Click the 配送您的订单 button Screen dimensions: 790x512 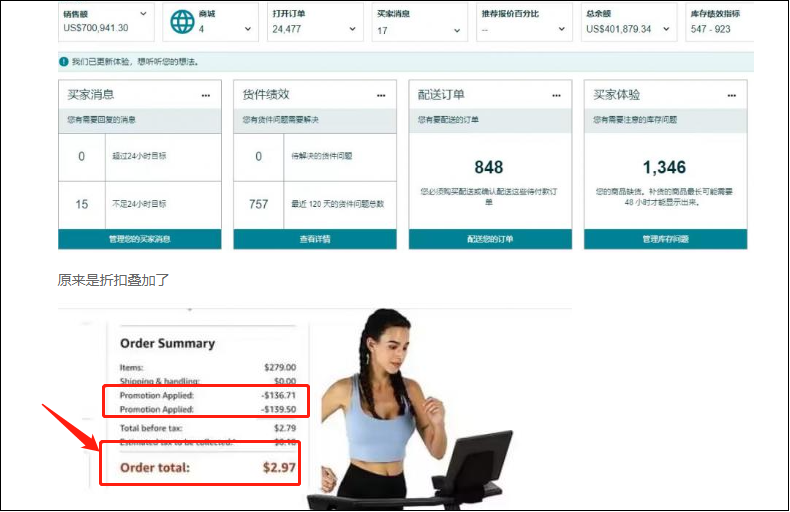point(490,239)
